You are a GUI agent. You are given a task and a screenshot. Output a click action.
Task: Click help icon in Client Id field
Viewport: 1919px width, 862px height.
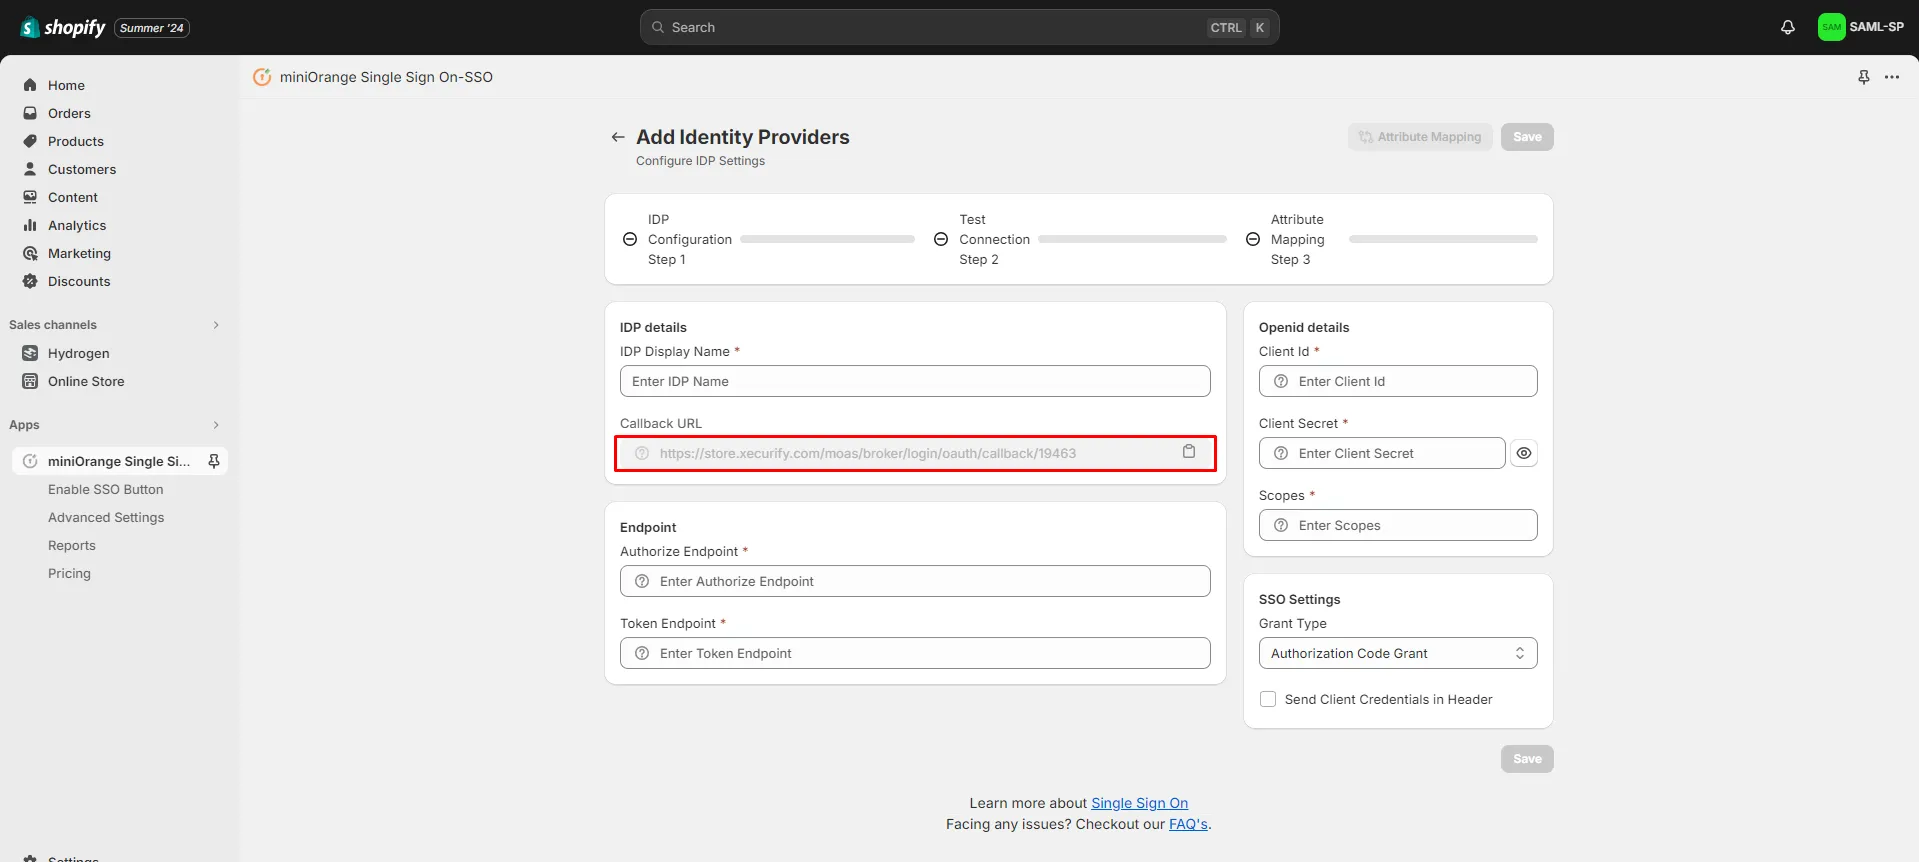click(x=1281, y=381)
